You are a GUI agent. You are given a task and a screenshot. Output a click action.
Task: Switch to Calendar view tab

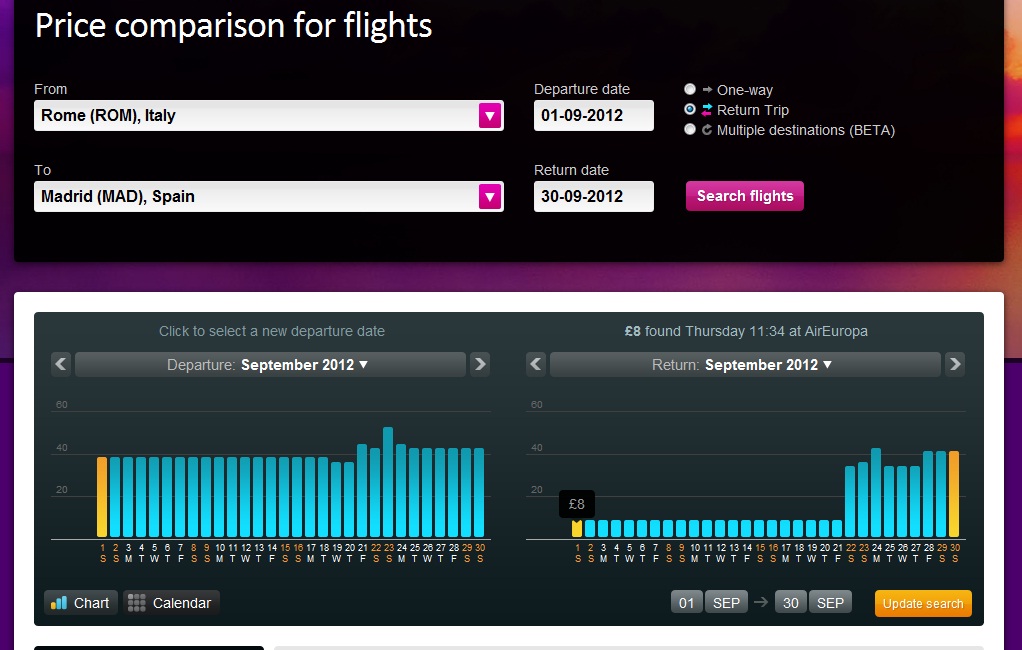171,603
